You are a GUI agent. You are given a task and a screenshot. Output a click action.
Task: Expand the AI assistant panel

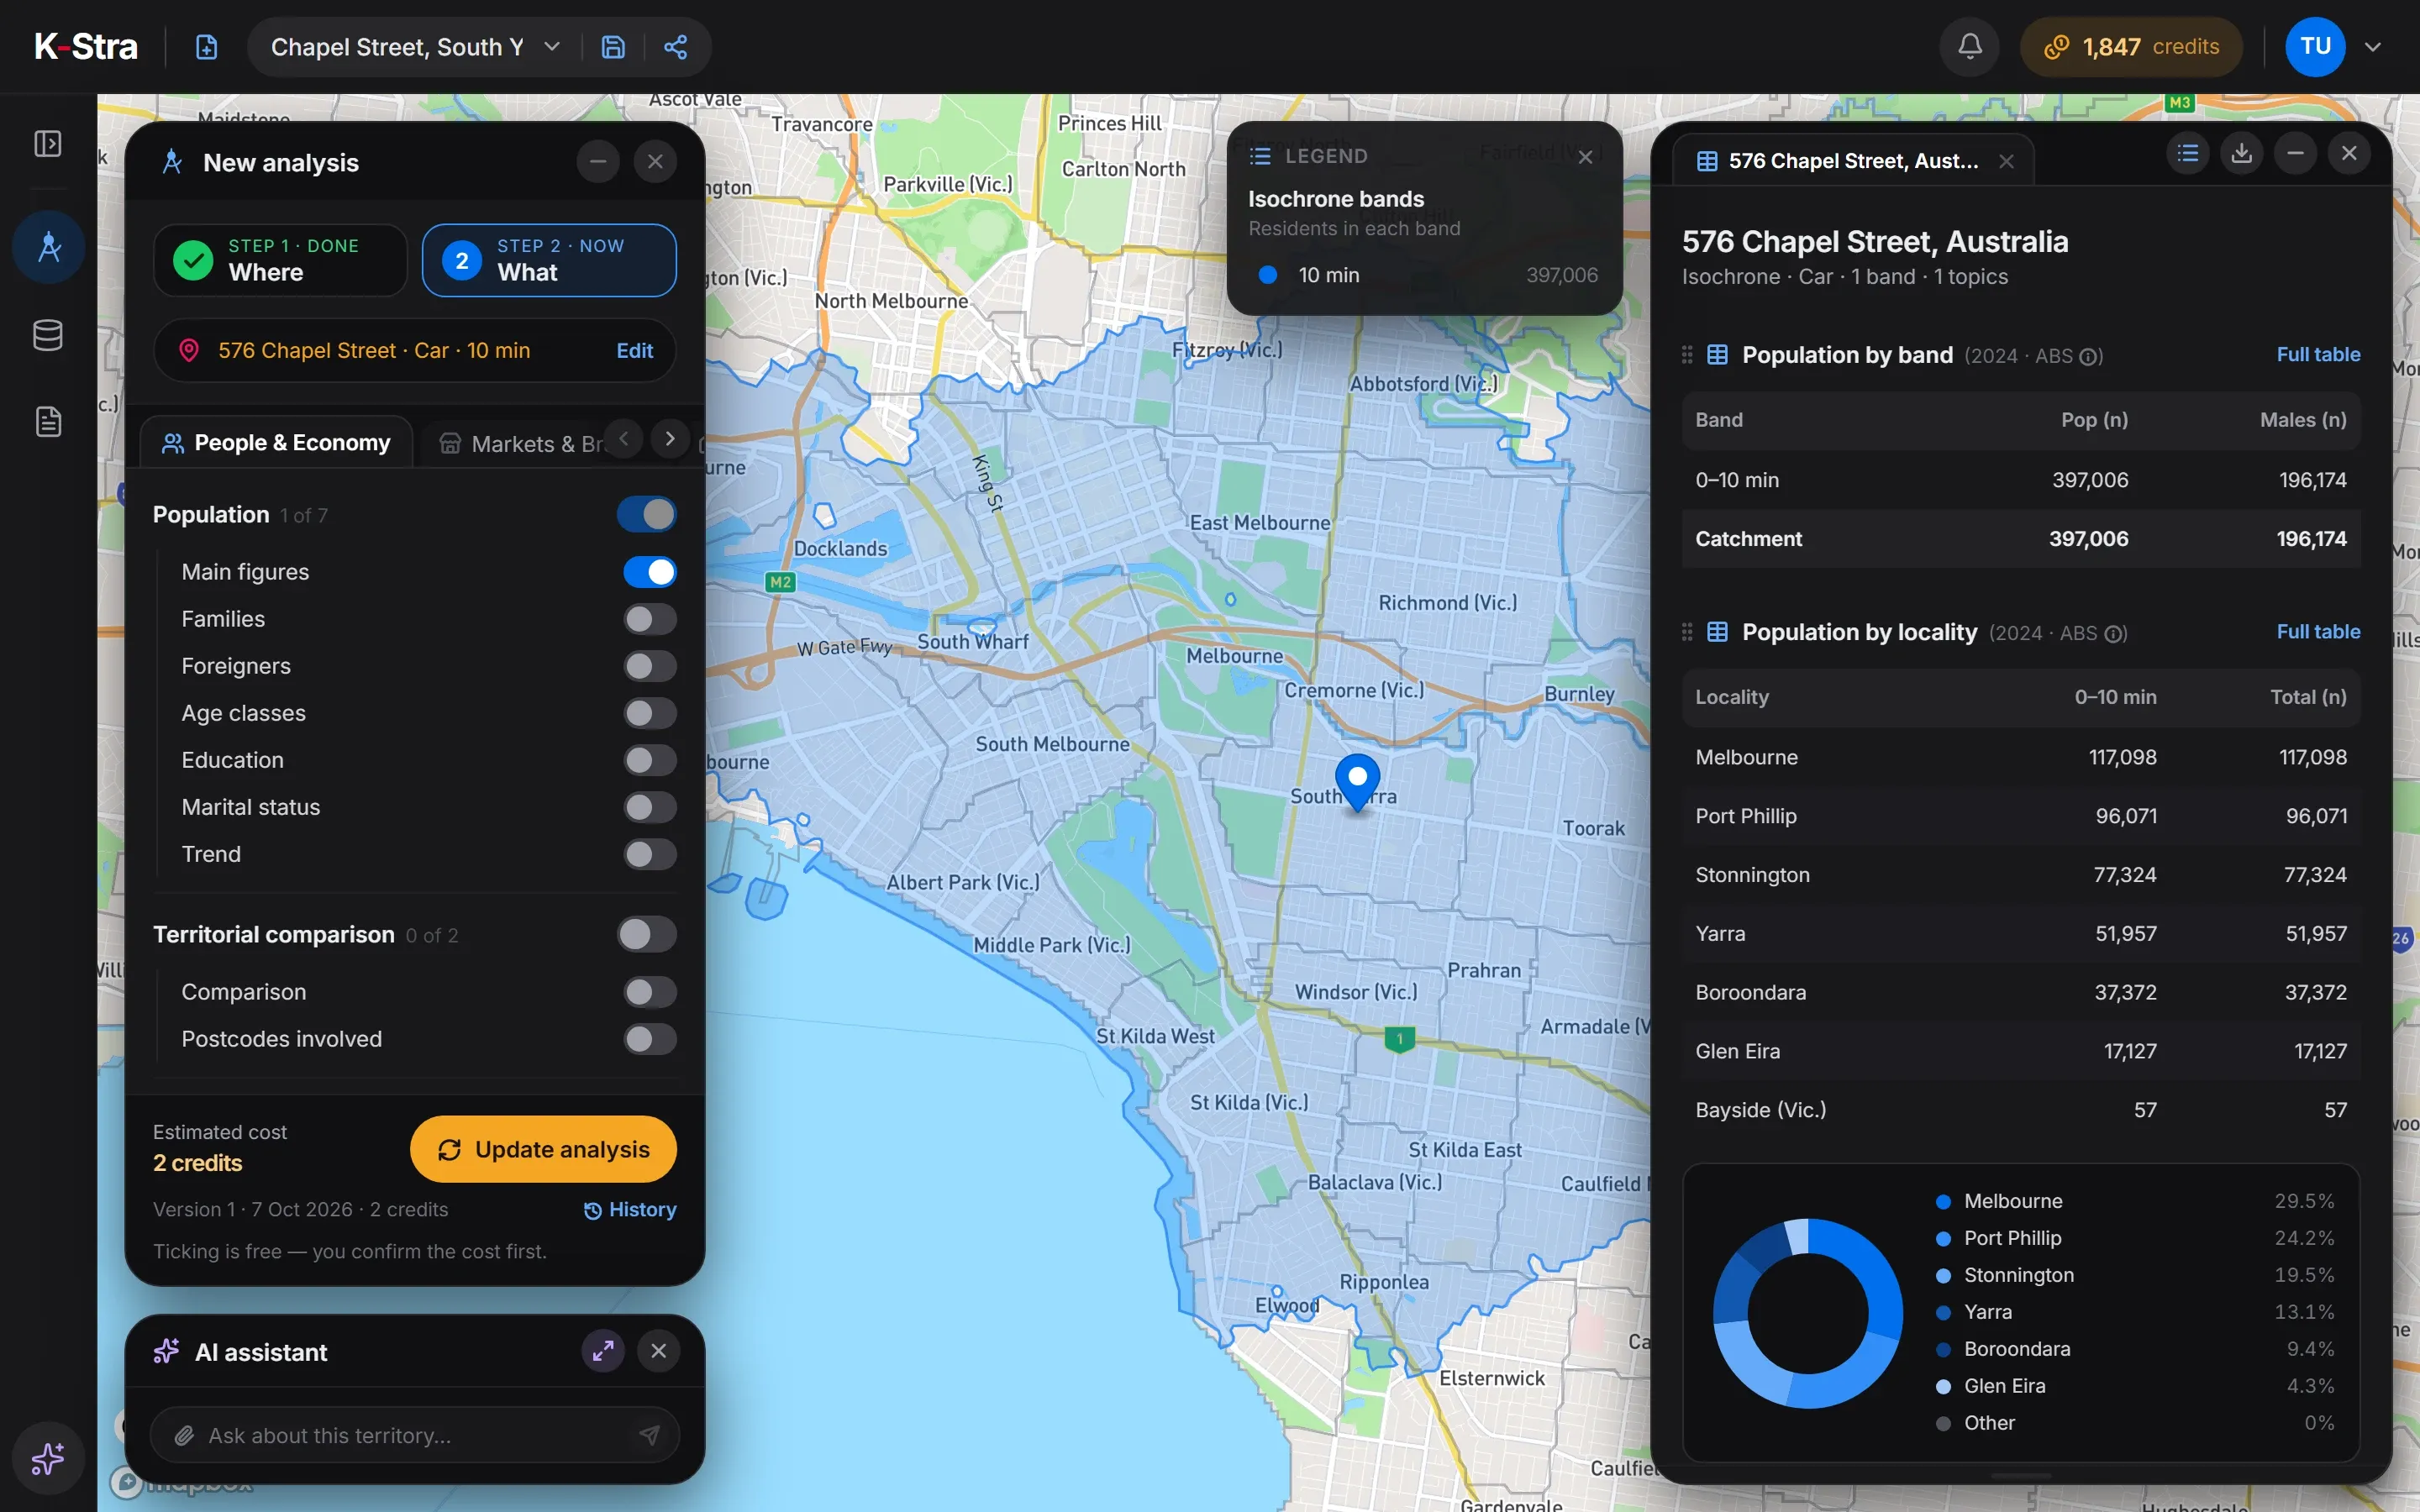[603, 1352]
